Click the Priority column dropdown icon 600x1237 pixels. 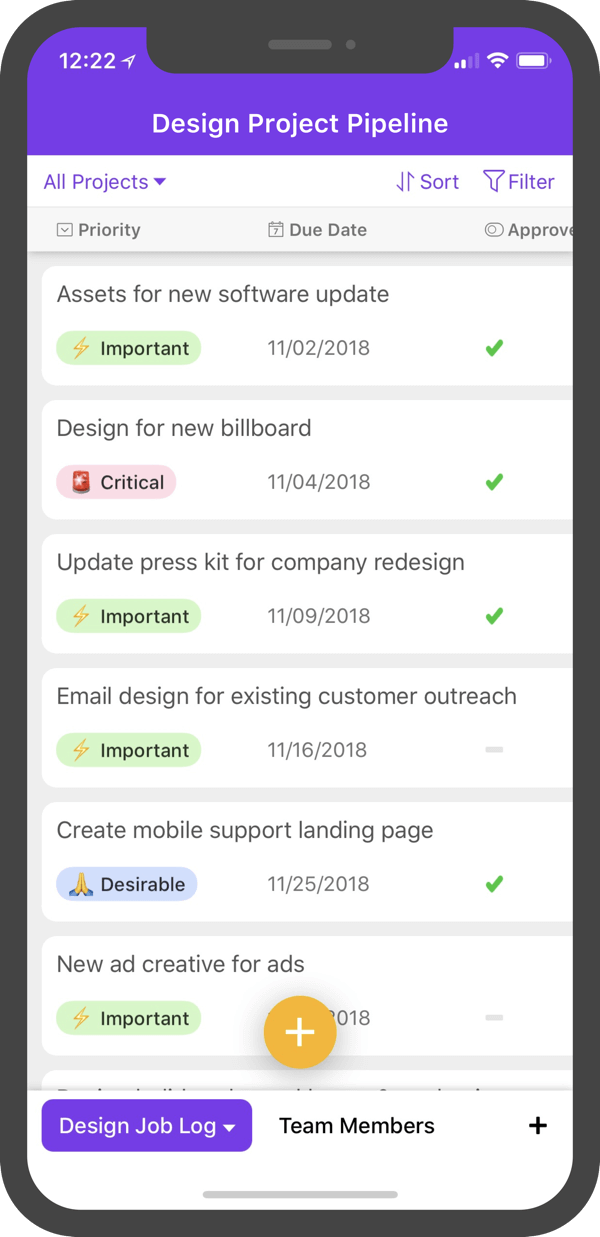pyautogui.click(x=65, y=230)
